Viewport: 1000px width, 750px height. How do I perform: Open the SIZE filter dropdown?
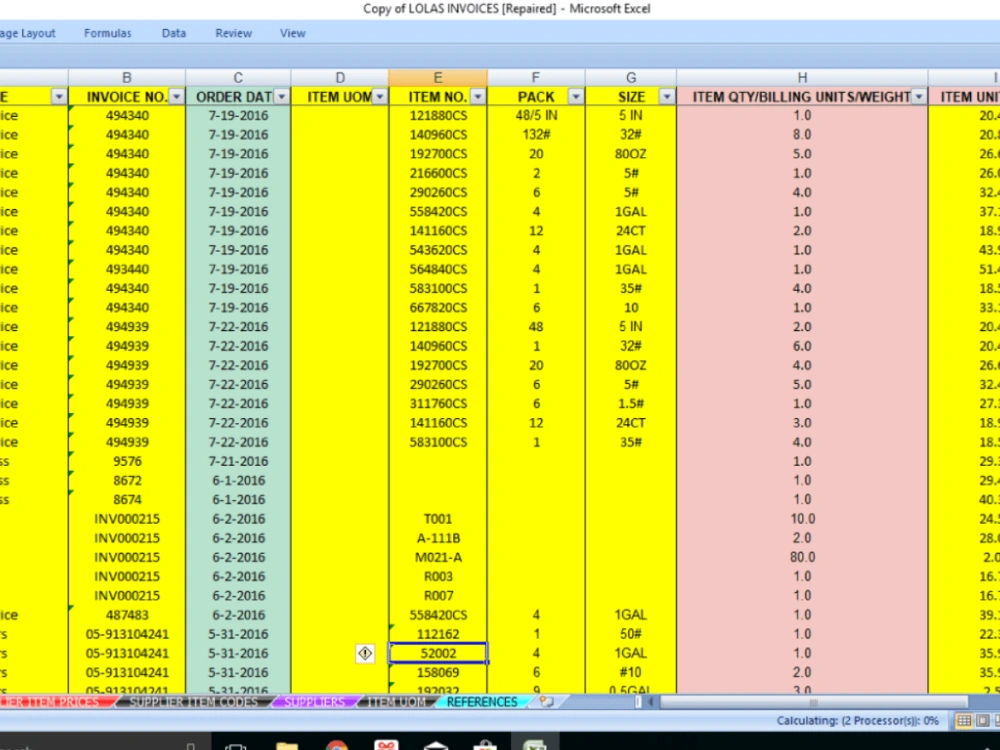(x=666, y=96)
